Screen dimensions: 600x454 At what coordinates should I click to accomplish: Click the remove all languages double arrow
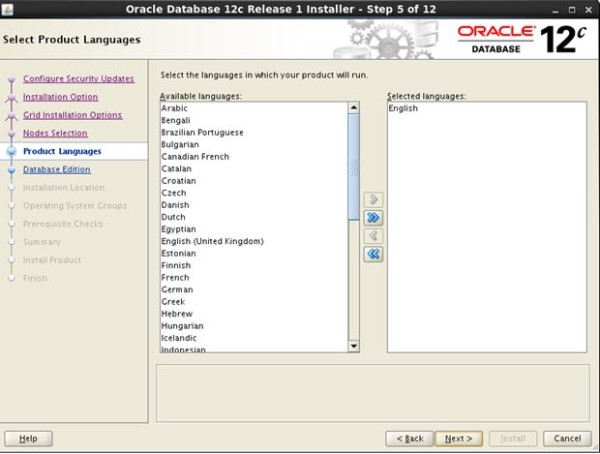tap(373, 254)
